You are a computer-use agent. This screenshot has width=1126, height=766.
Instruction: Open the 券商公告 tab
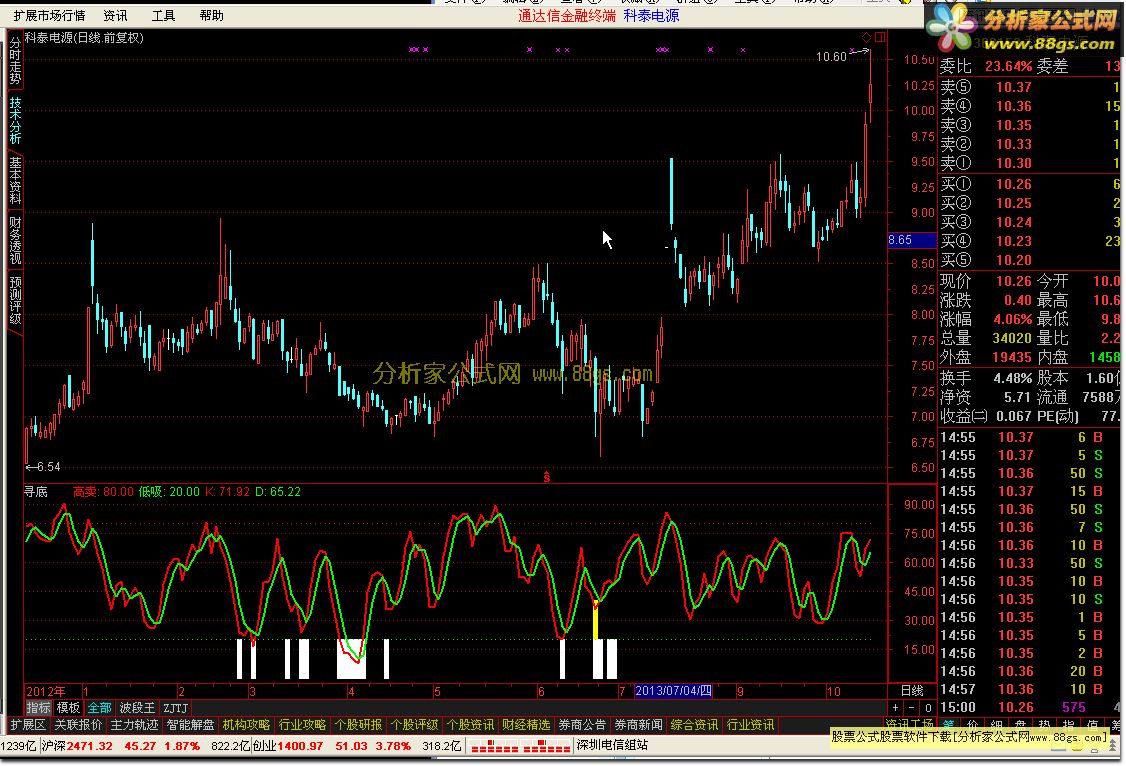[582, 725]
